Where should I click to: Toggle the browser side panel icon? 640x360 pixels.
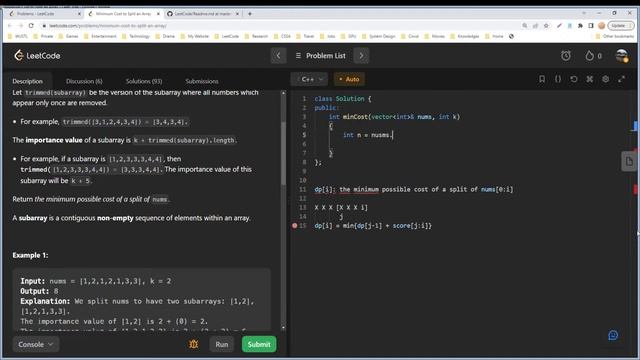coord(591,25)
